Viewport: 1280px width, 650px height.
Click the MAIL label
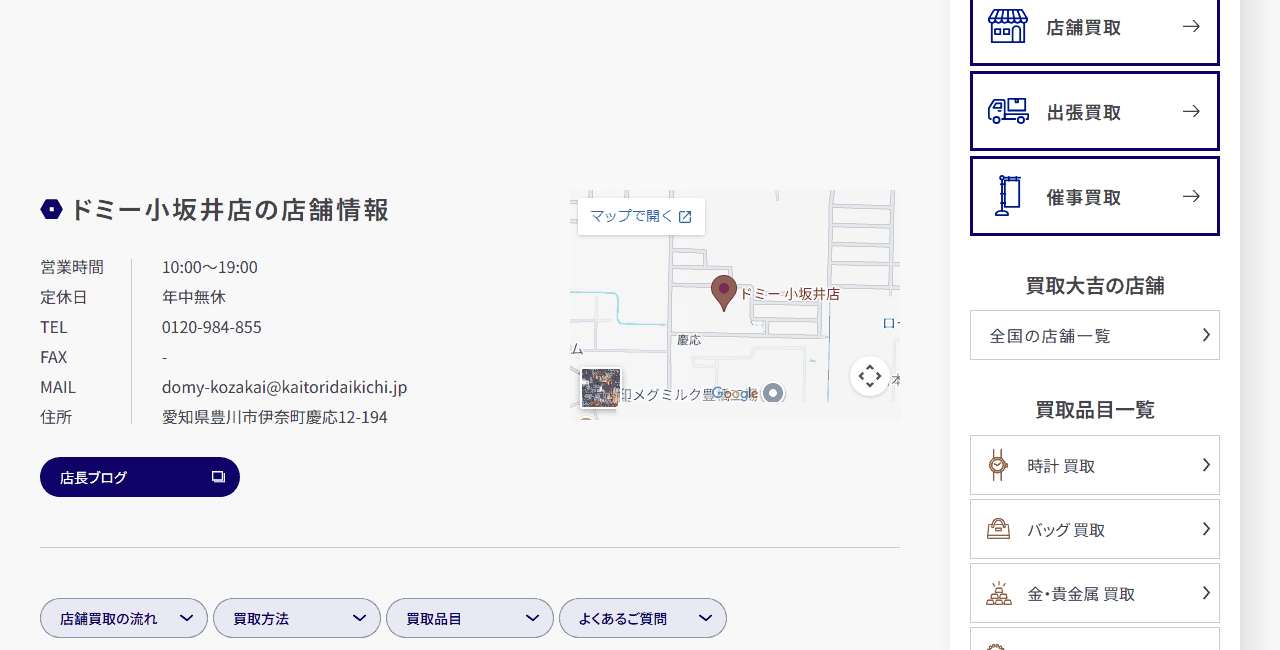[58, 387]
